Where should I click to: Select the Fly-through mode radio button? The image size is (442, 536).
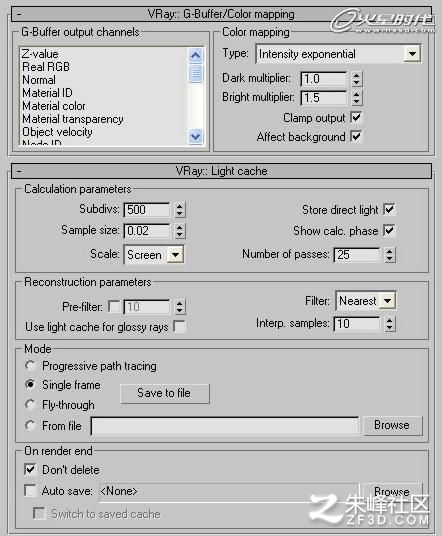[x=30, y=405]
